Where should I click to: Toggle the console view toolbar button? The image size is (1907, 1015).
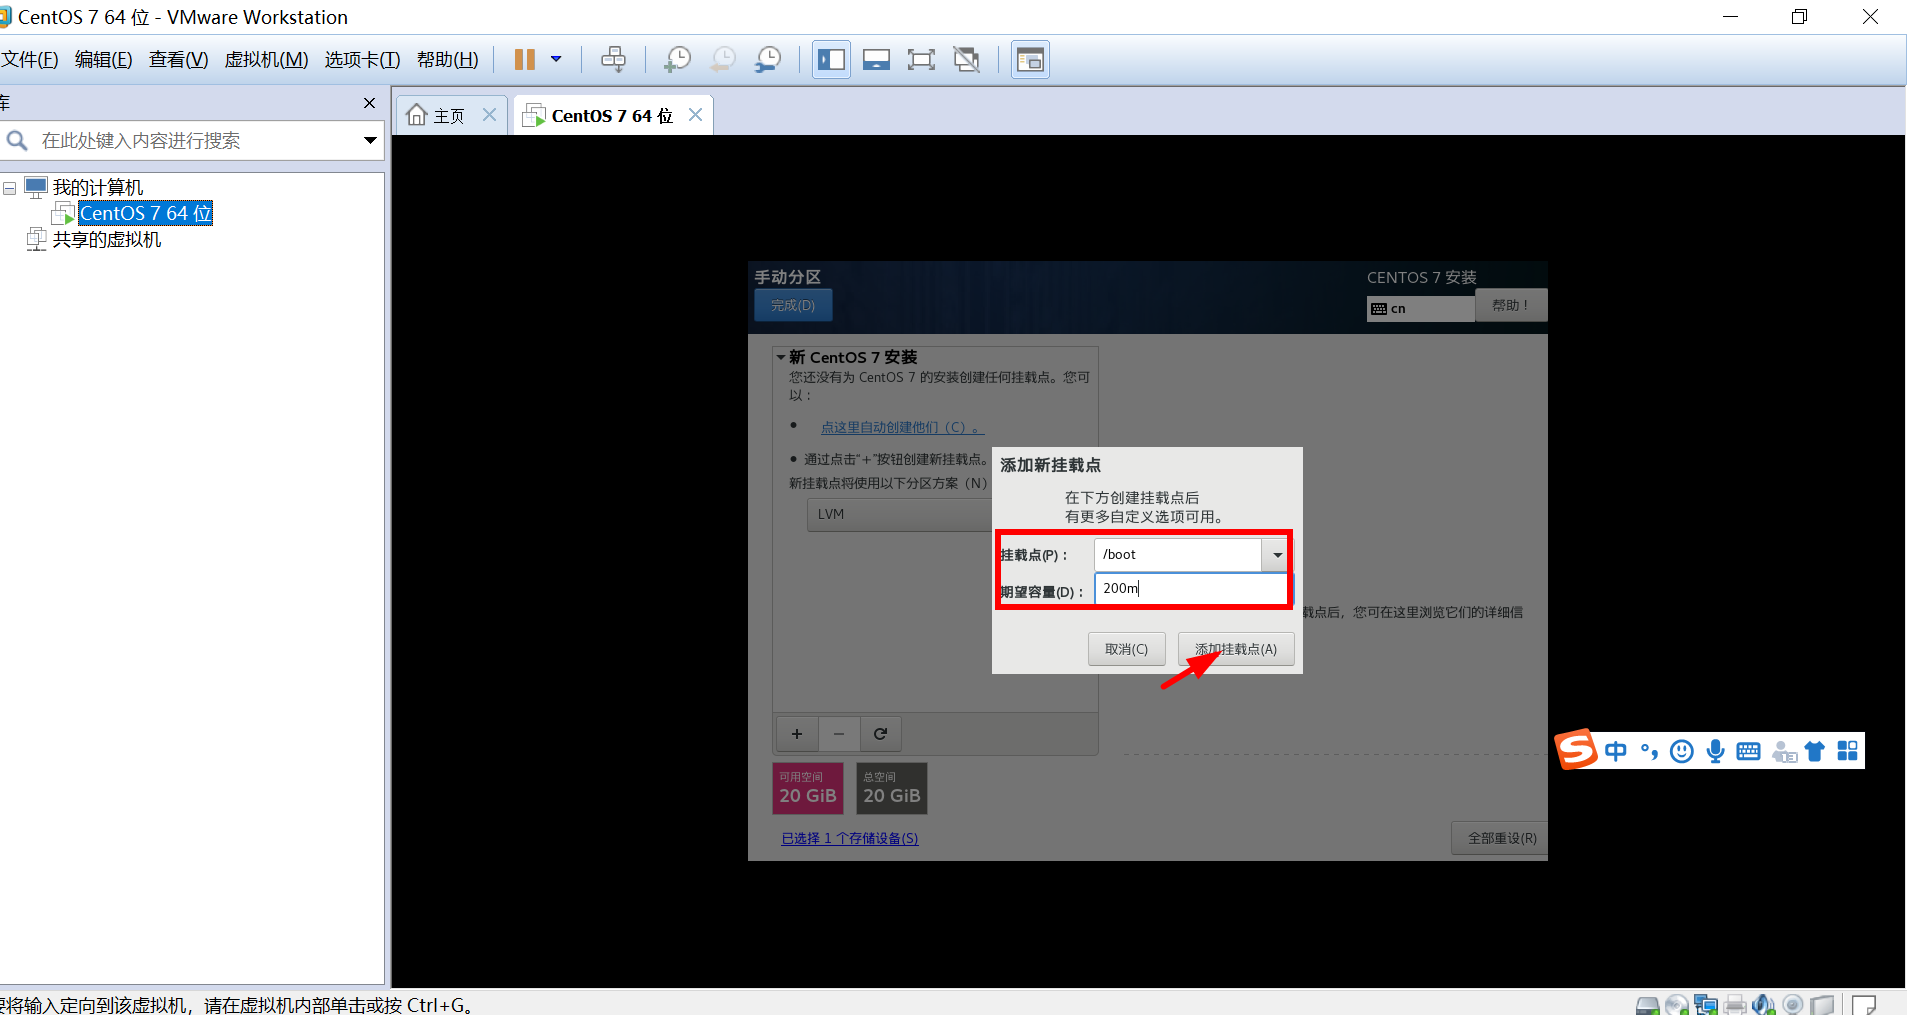click(1030, 60)
